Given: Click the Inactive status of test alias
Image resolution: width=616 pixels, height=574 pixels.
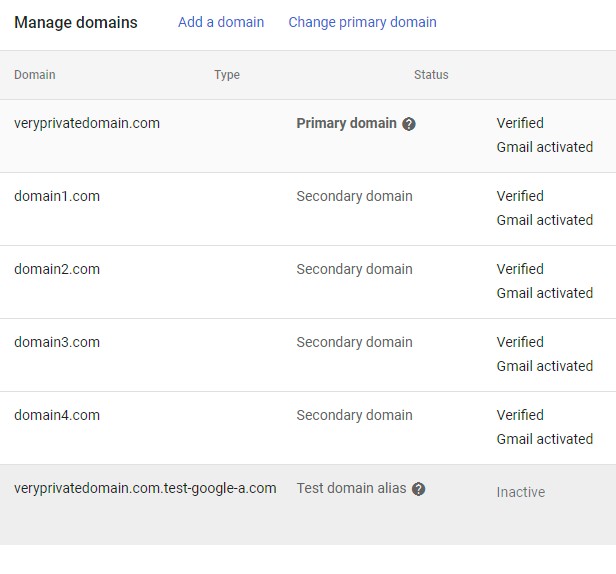Looking at the screenshot, I should click(521, 492).
